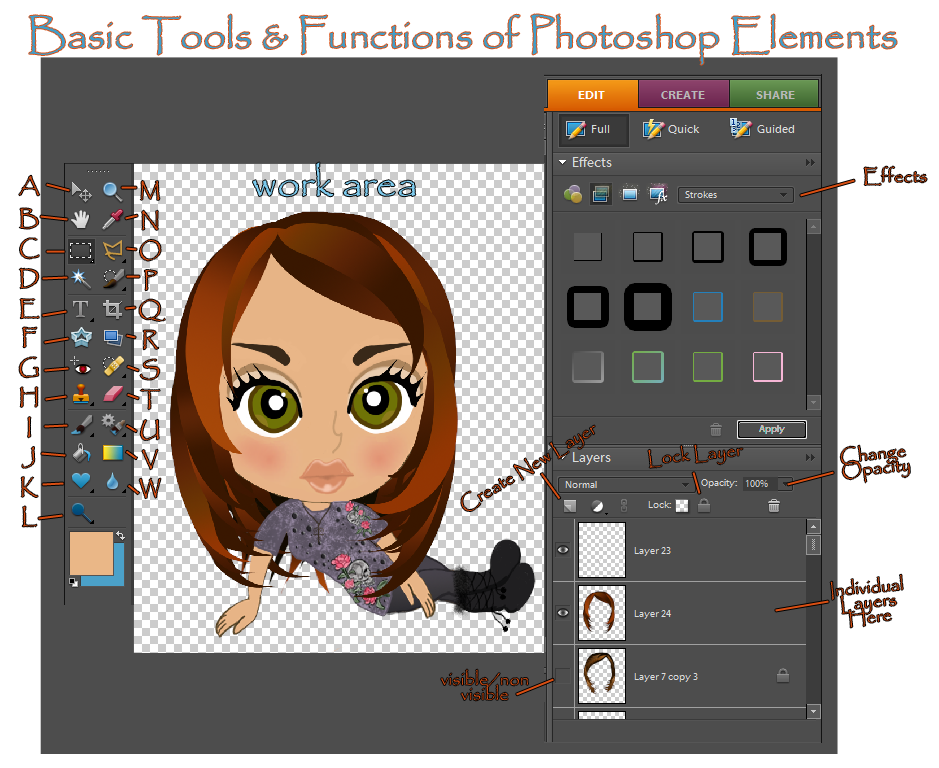Select the Zoom magnifier tool

tap(112, 191)
